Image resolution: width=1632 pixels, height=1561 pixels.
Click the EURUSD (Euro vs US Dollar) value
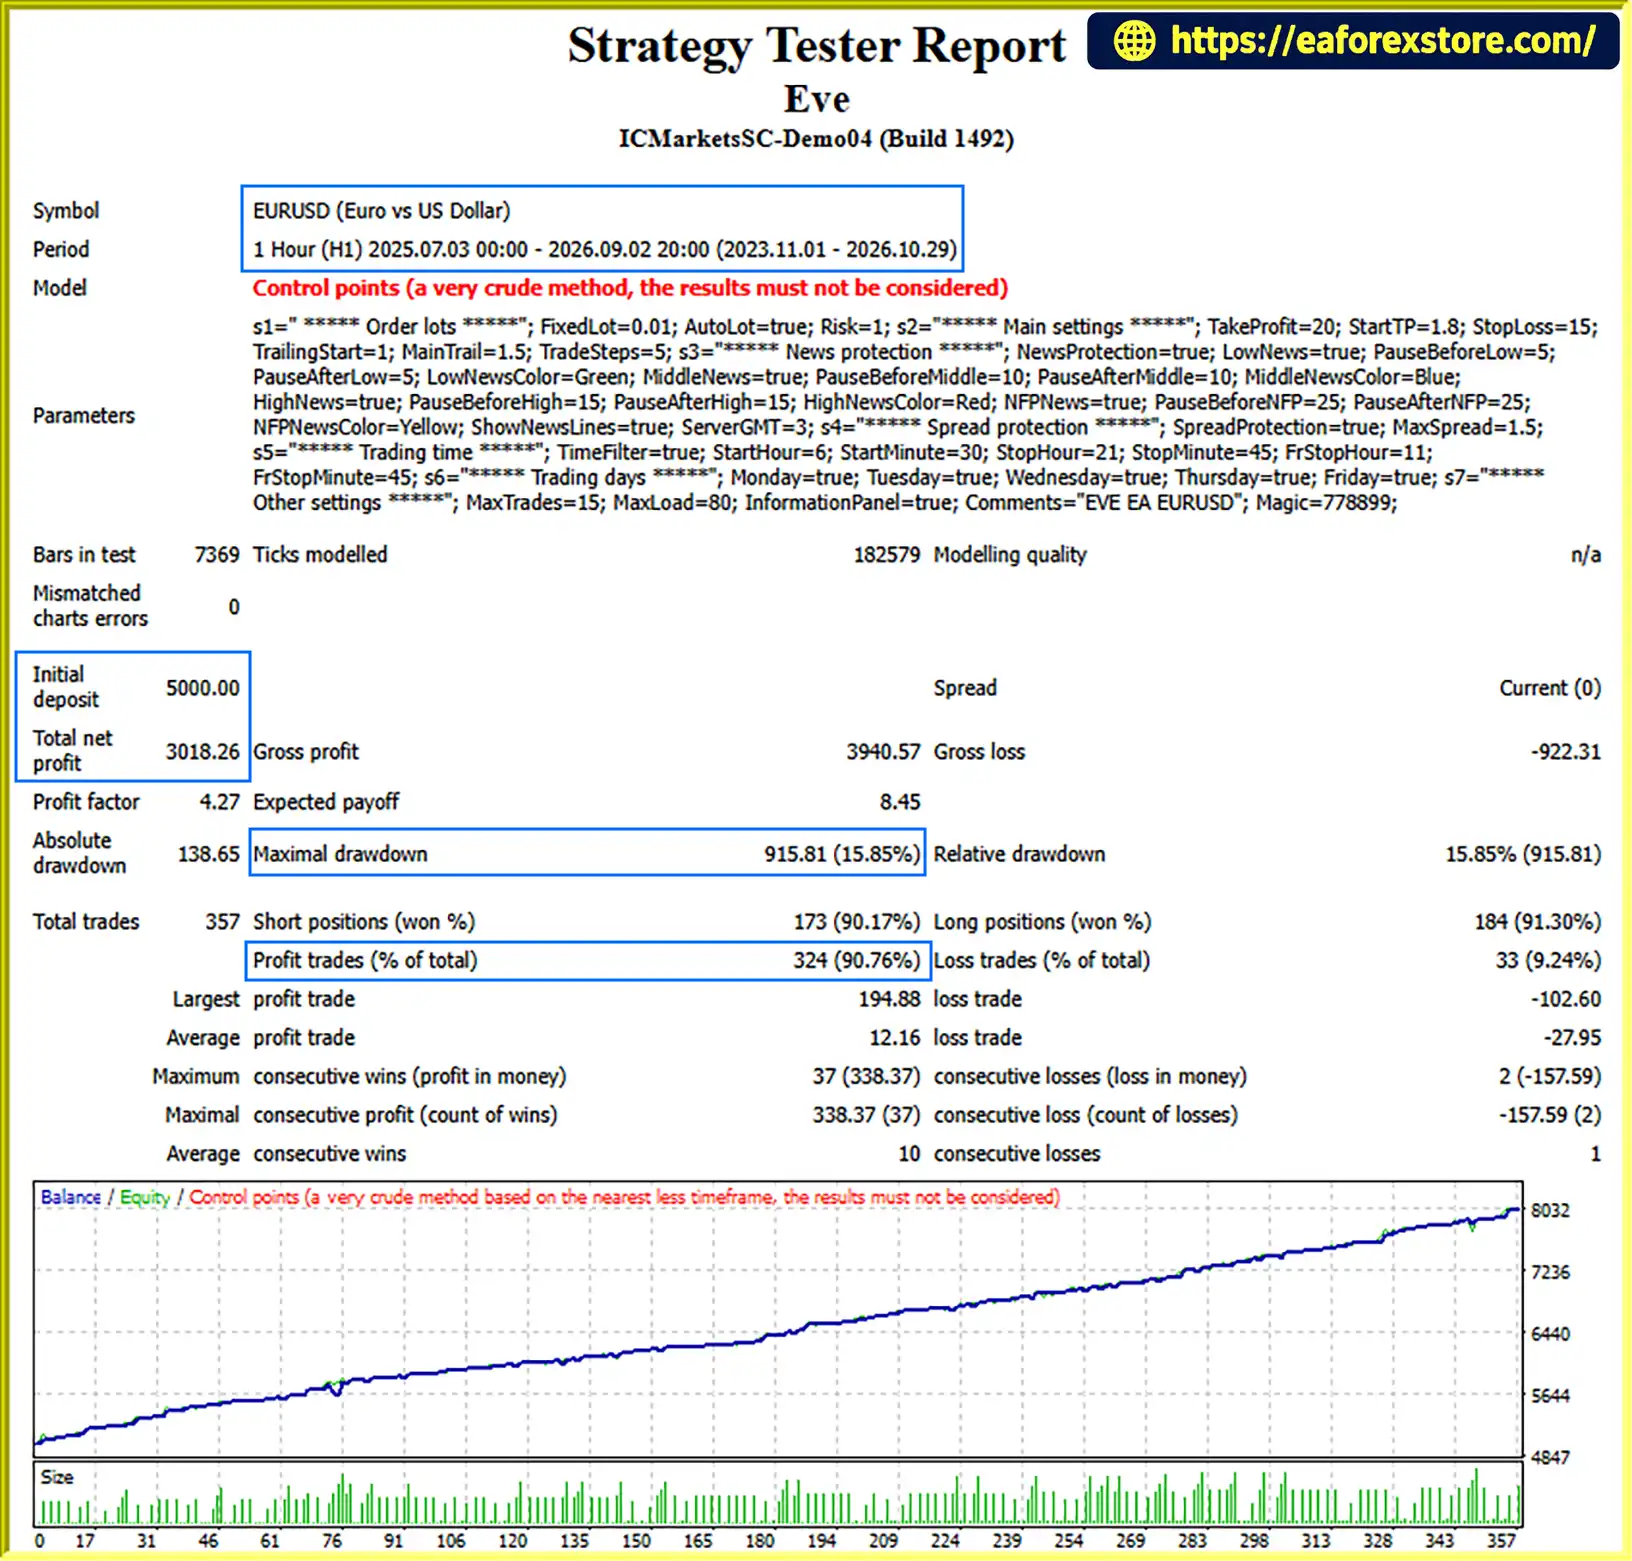[381, 211]
